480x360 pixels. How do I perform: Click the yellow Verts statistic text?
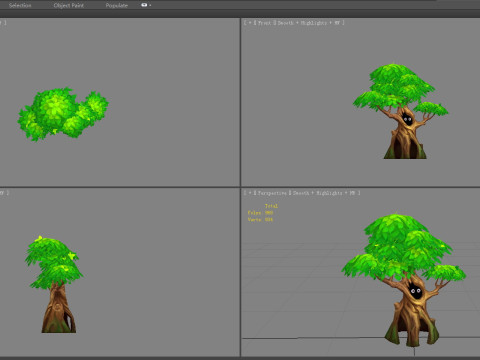pyautogui.click(x=260, y=219)
